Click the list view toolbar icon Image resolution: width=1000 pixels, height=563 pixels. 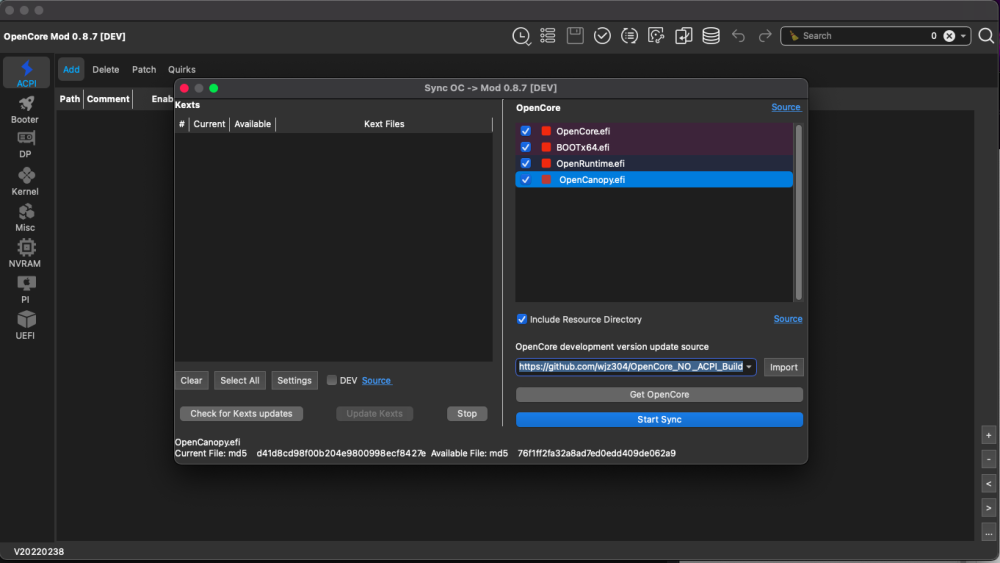click(x=548, y=36)
